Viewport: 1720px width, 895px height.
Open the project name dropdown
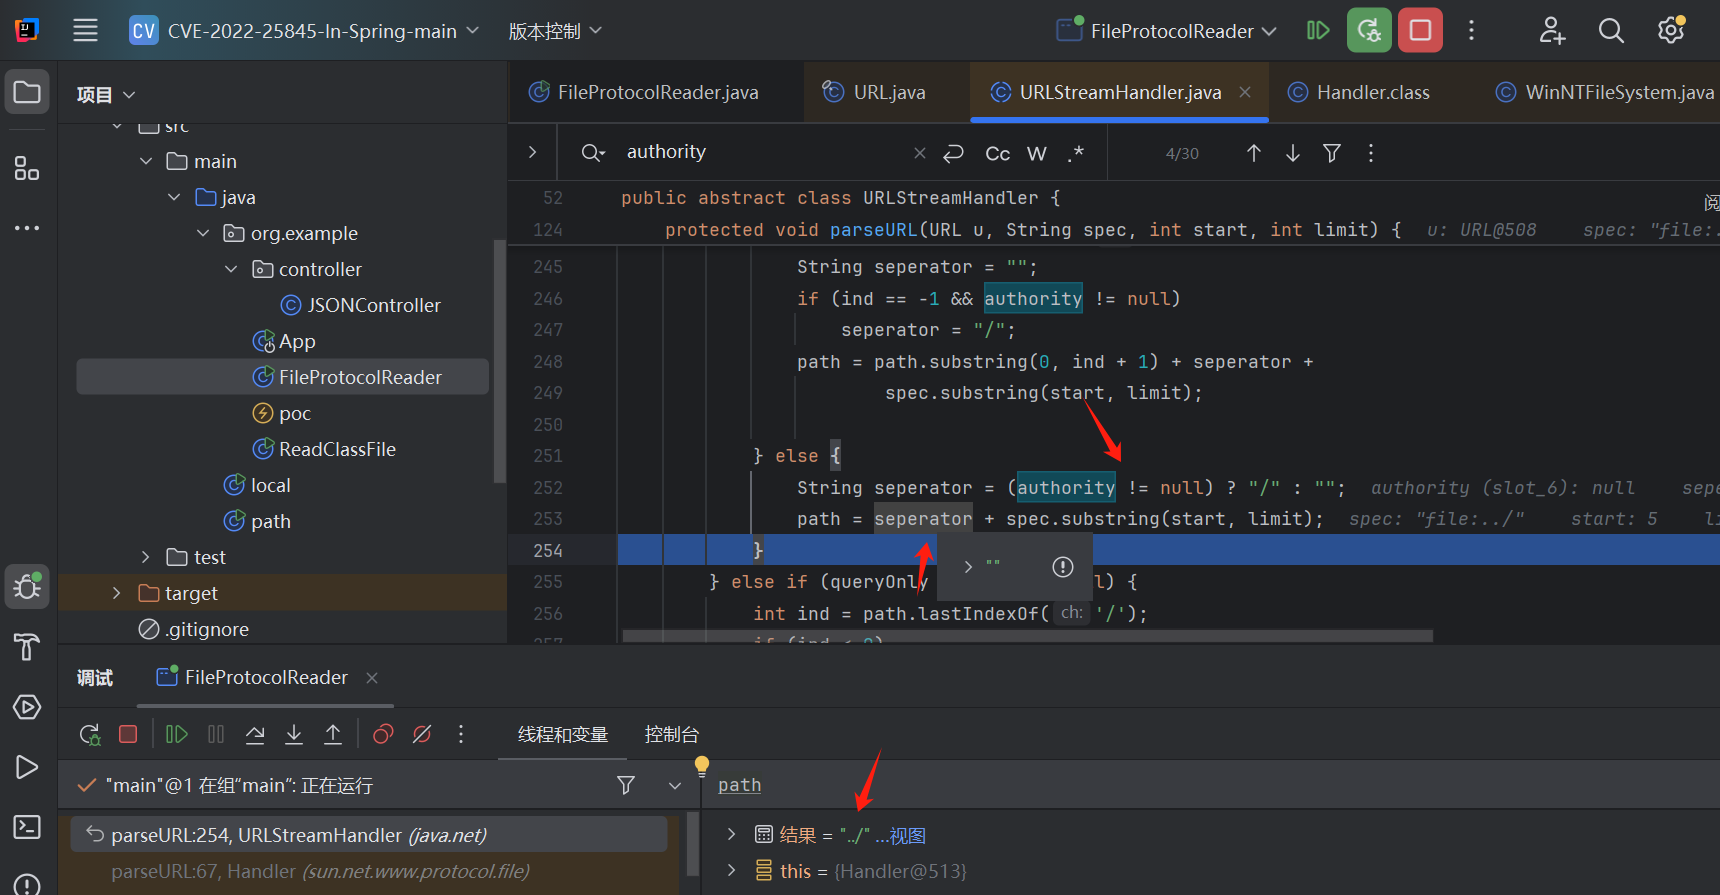pos(305,31)
